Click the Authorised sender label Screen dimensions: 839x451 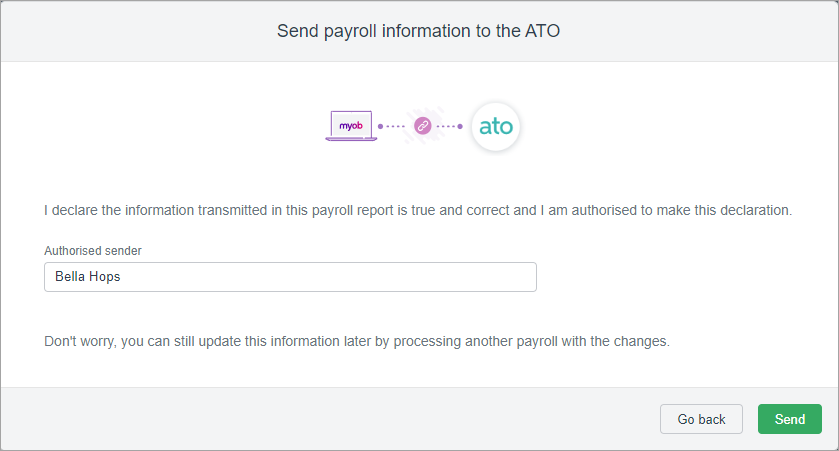[x=90, y=250]
